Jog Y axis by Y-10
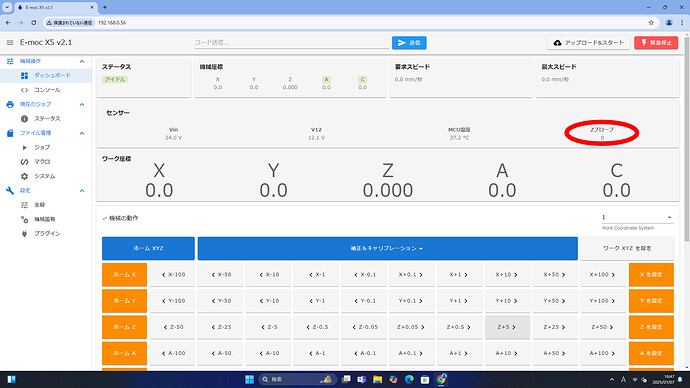The height and width of the screenshot is (388, 690). click(268, 301)
